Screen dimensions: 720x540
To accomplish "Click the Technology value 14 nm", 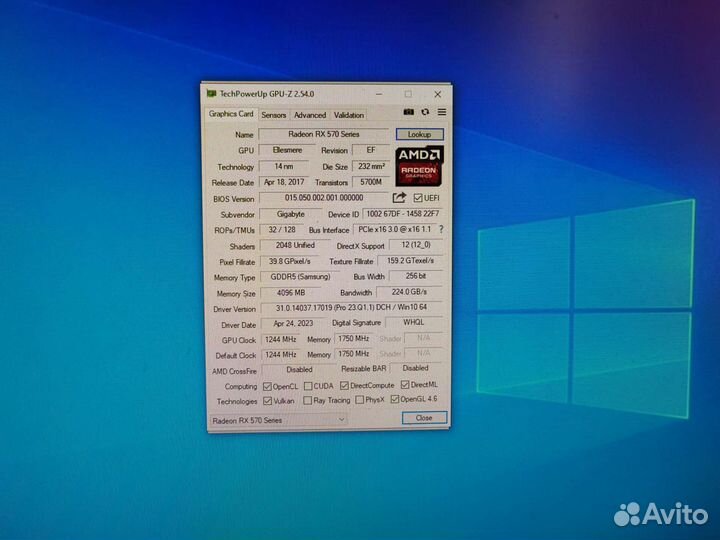I will 284,166.
